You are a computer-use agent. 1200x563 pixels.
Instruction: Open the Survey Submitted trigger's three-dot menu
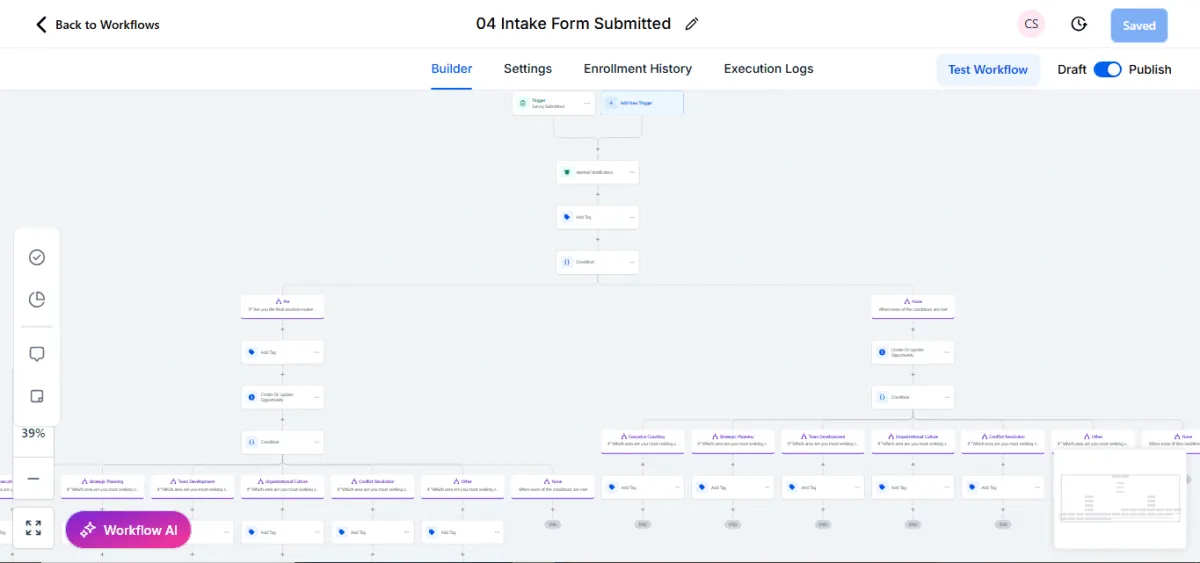coord(587,103)
